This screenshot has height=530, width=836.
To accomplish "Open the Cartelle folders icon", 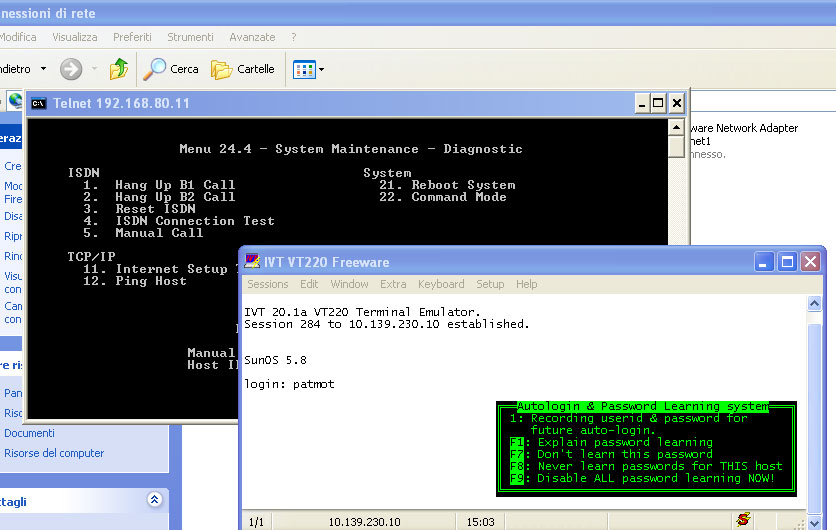I will coord(221,69).
